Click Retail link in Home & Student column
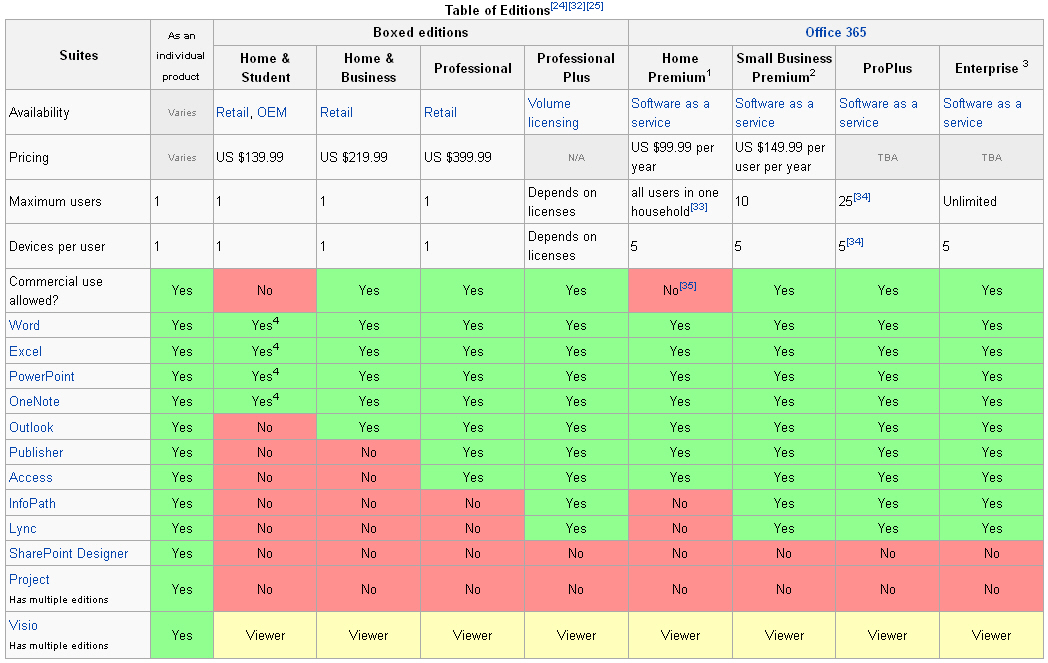 (x=232, y=112)
